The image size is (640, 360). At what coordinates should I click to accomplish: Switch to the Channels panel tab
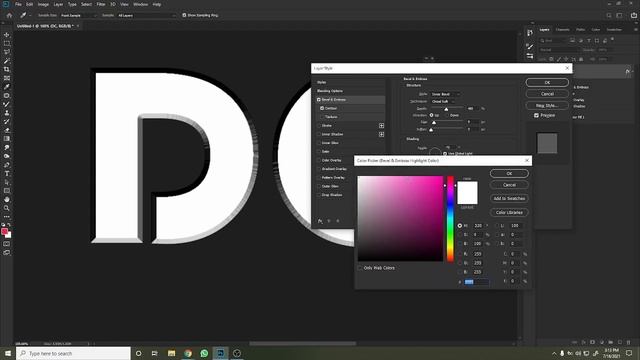562,29
